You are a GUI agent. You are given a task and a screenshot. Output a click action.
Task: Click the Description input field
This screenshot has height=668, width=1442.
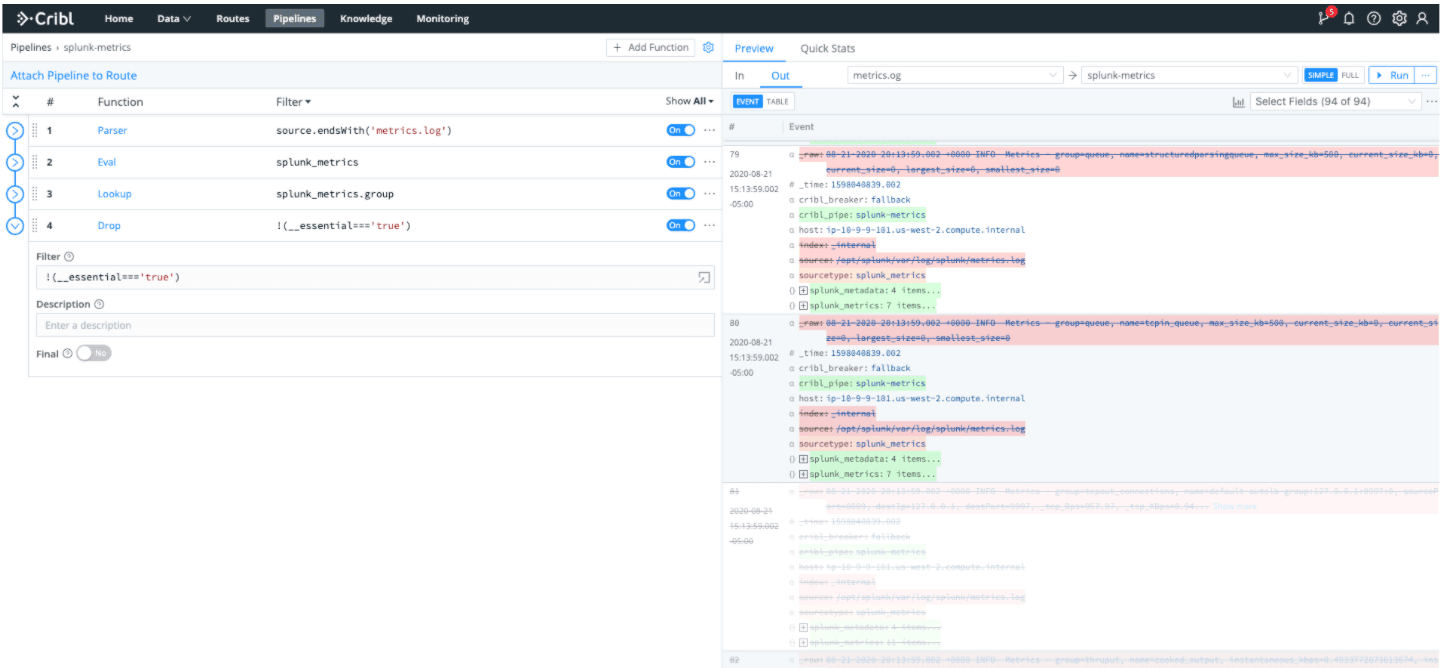click(x=375, y=325)
